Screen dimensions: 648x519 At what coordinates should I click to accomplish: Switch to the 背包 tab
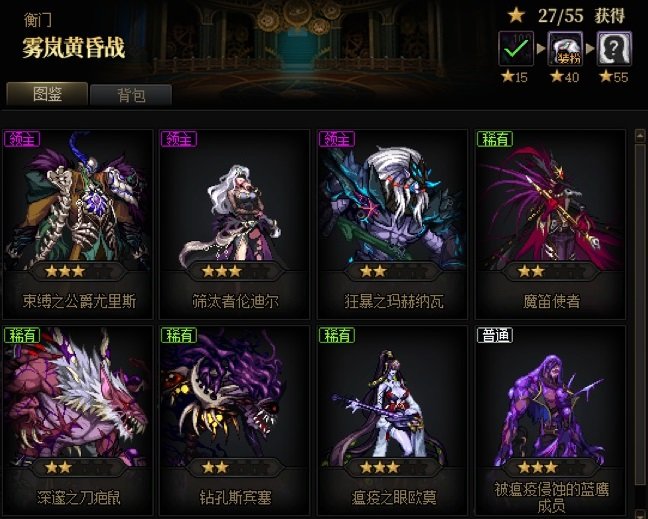click(131, 95)
